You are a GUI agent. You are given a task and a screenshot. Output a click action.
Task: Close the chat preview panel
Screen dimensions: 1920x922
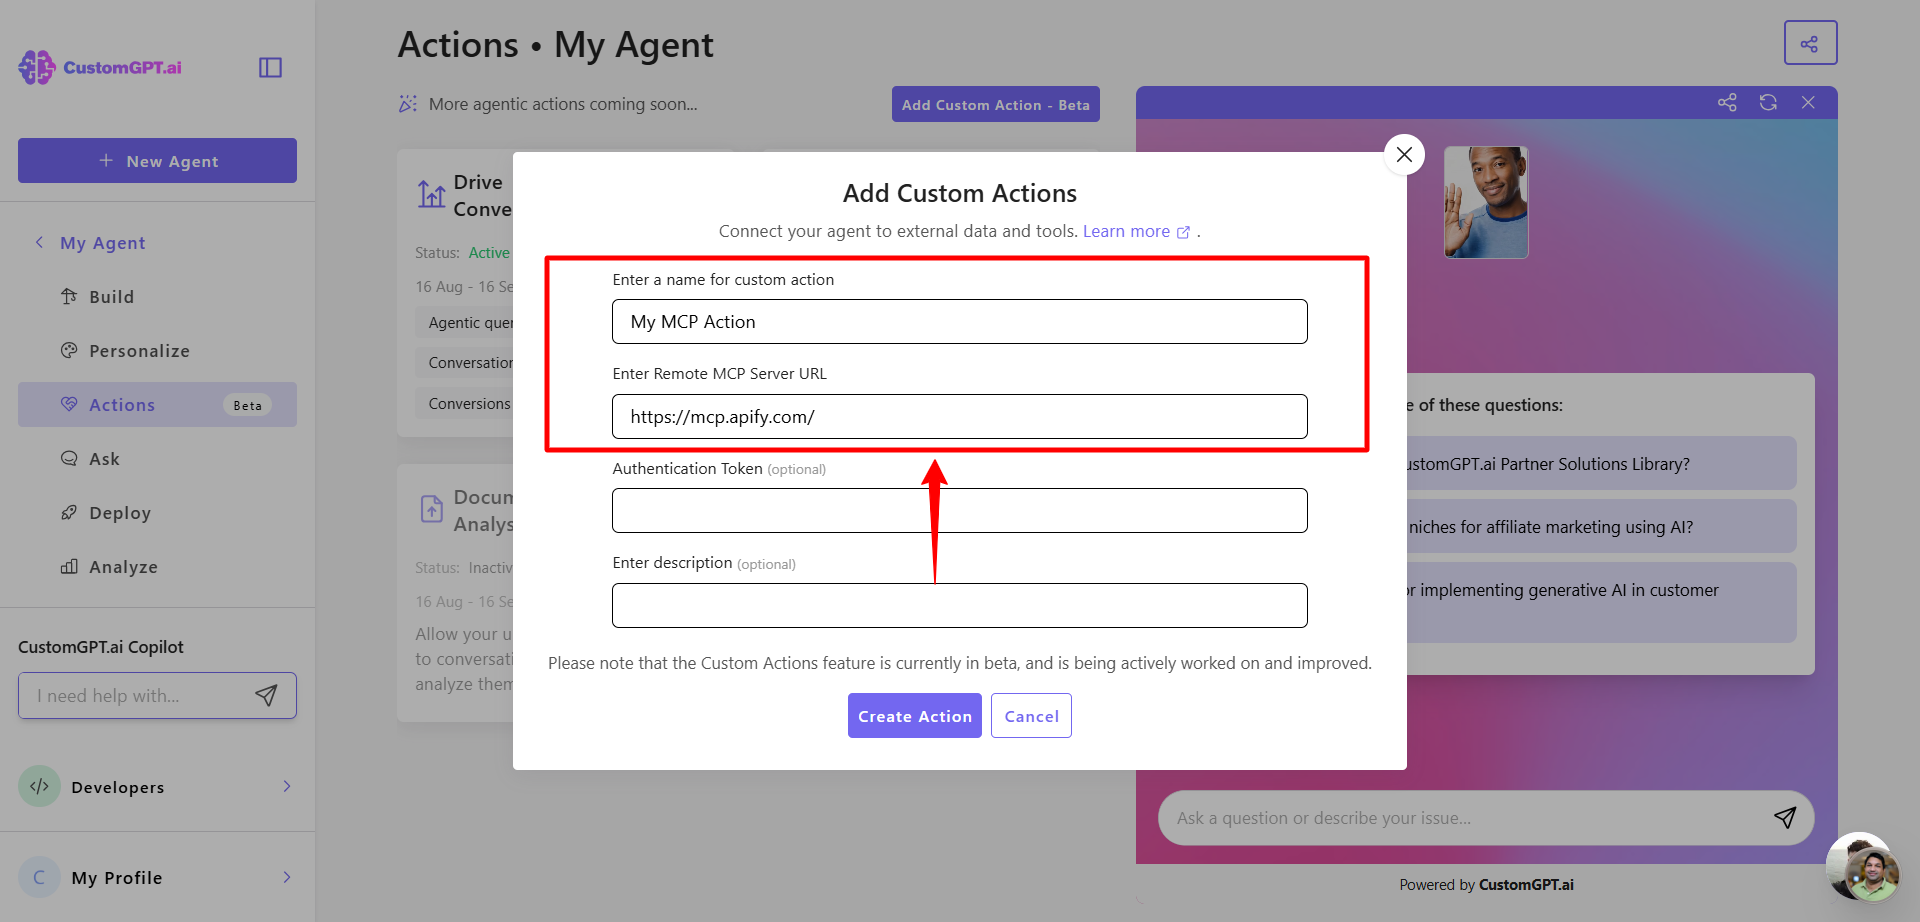[1808, 102]
